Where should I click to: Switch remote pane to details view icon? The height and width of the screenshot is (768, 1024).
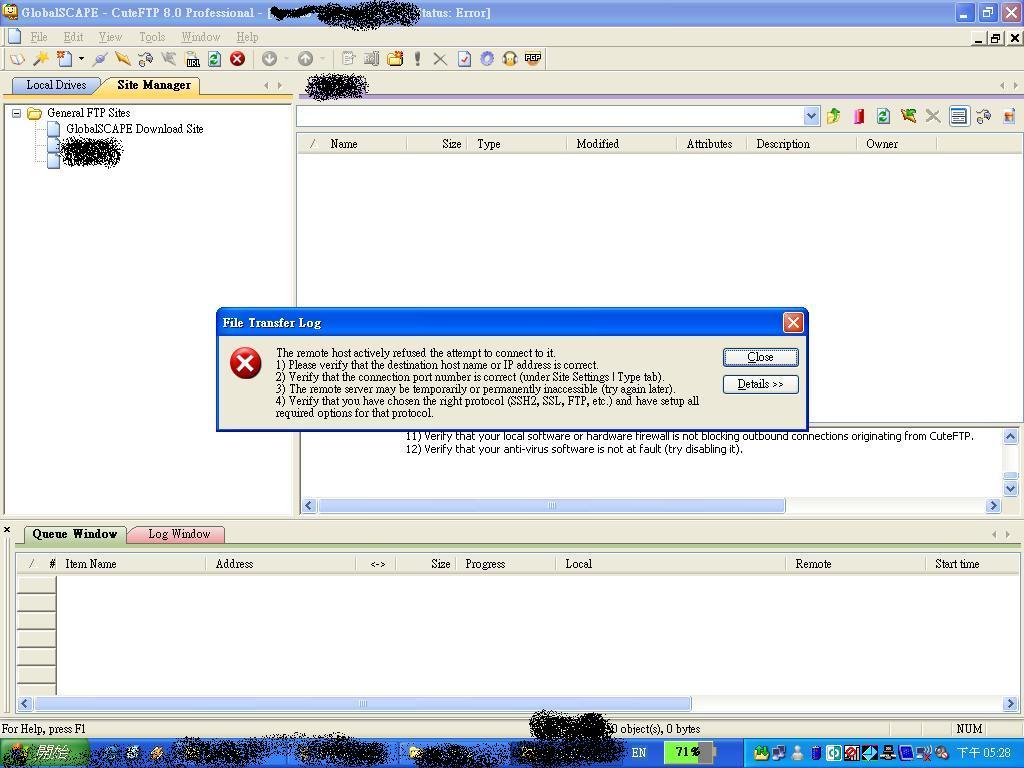(x=958, y=116)
